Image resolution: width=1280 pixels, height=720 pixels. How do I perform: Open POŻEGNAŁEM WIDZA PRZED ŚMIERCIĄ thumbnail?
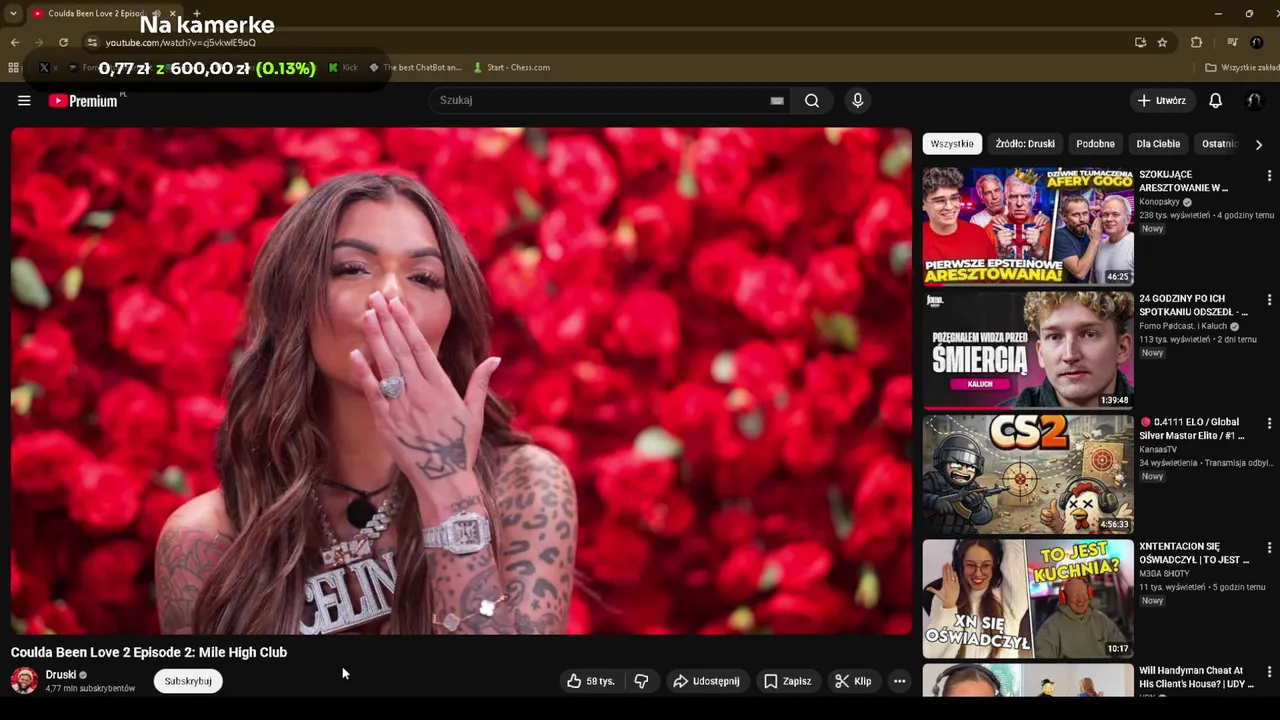click(1028, 350)
